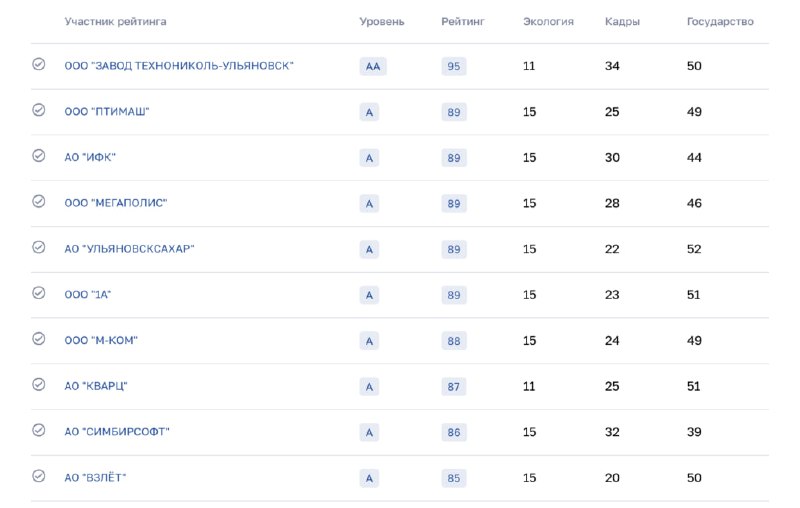Click check icon beside АО "ИФК"
Viewport: 800px width, 508px height.
(39, 156)
